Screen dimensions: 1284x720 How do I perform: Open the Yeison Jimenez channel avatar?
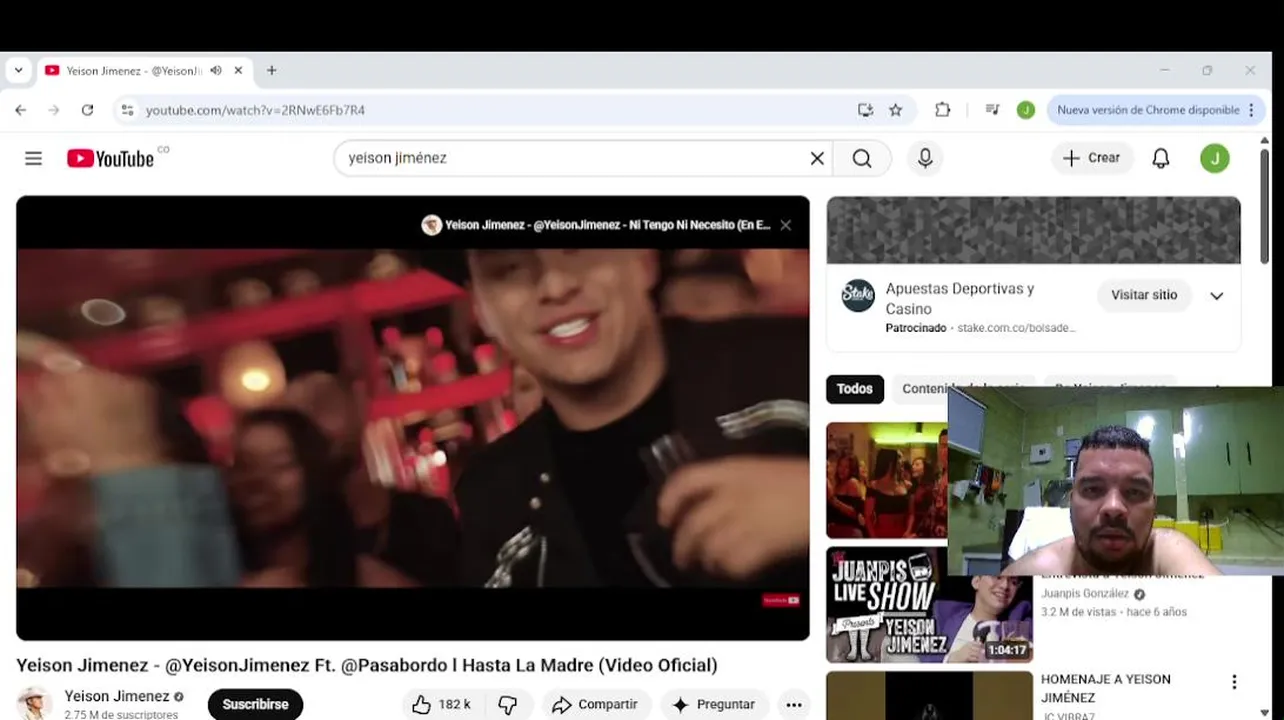(34, 704)
